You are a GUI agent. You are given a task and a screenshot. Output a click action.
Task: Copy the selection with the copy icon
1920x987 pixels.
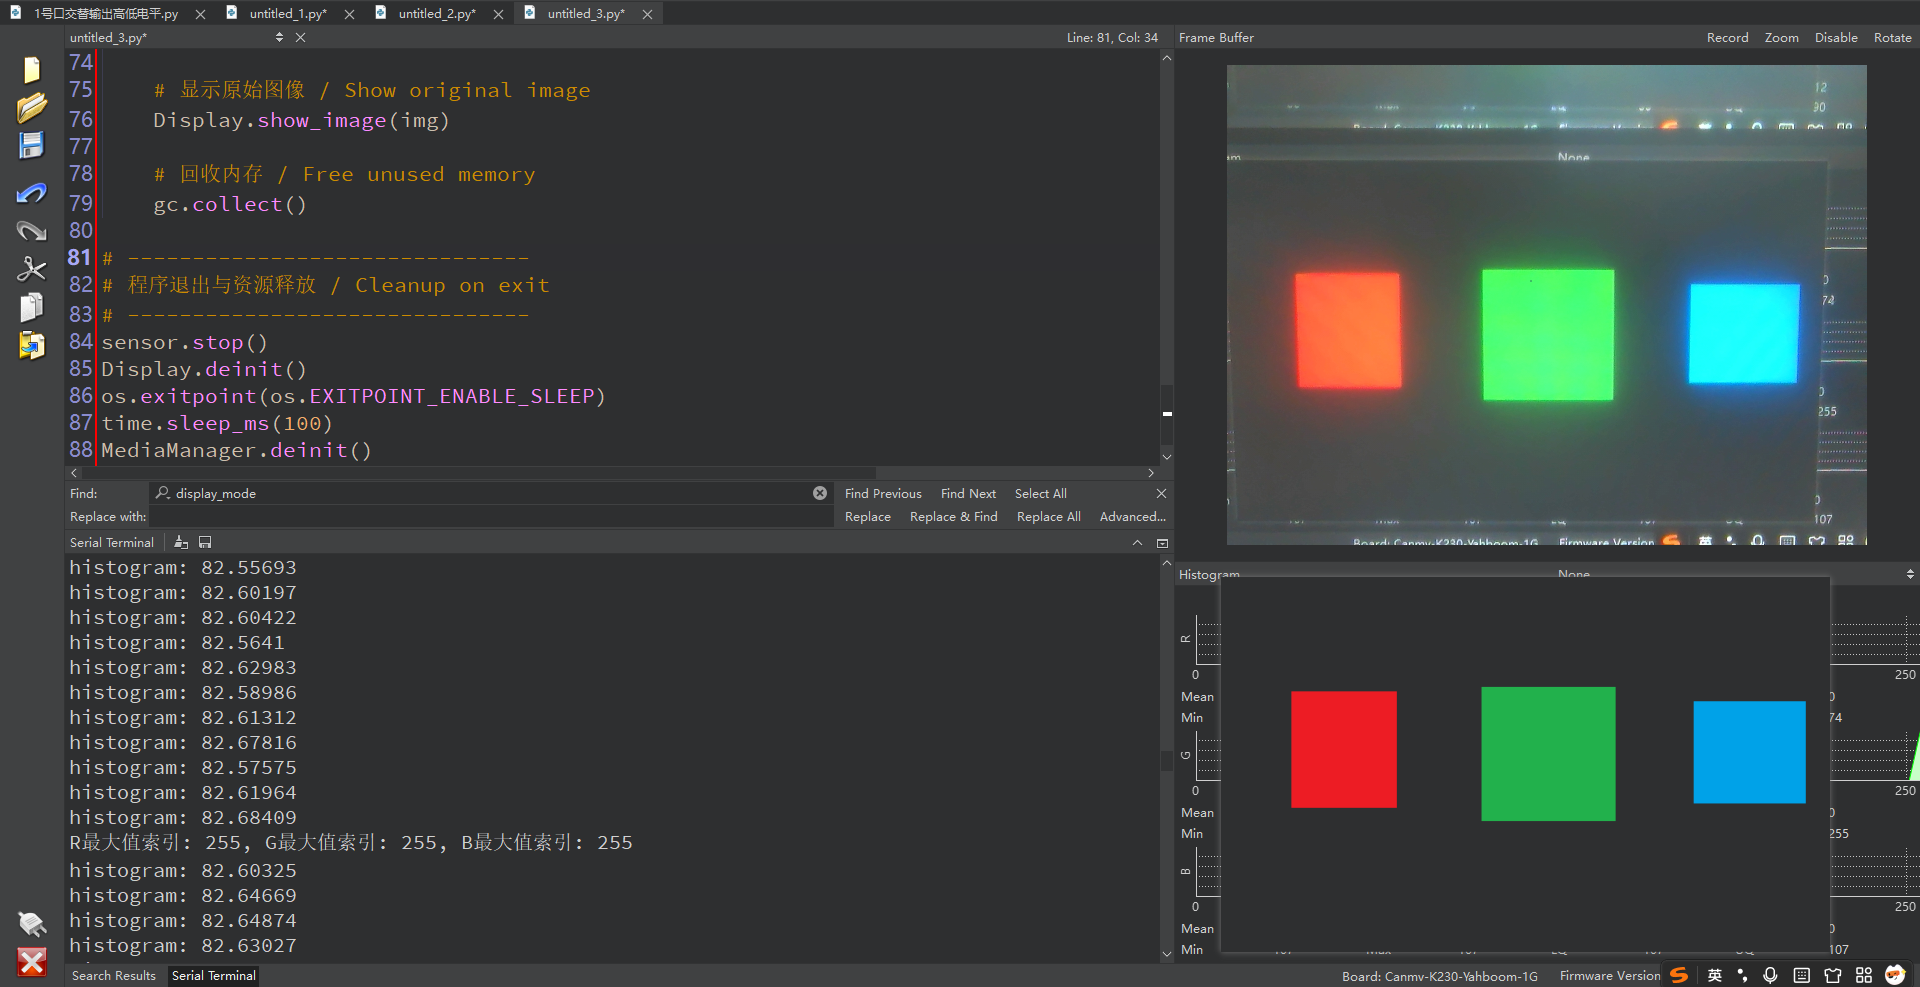click(31, 306)
